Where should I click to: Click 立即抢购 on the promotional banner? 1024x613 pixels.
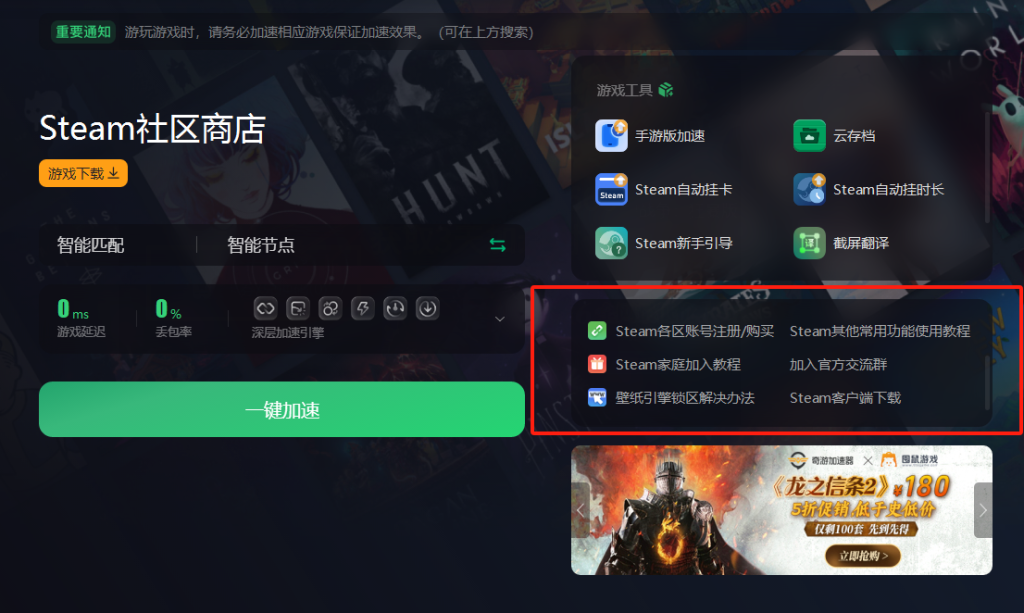pos(863,556)
